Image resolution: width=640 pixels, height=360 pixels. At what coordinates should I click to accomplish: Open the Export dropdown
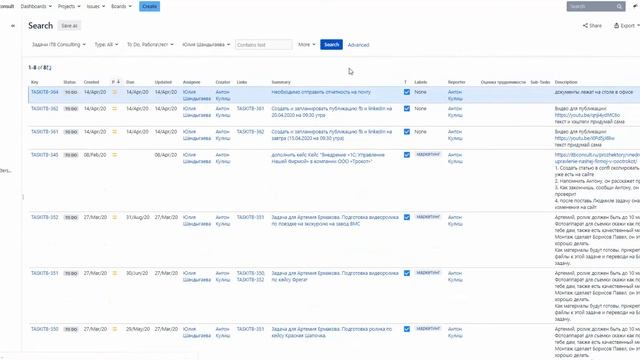[627, 26]
